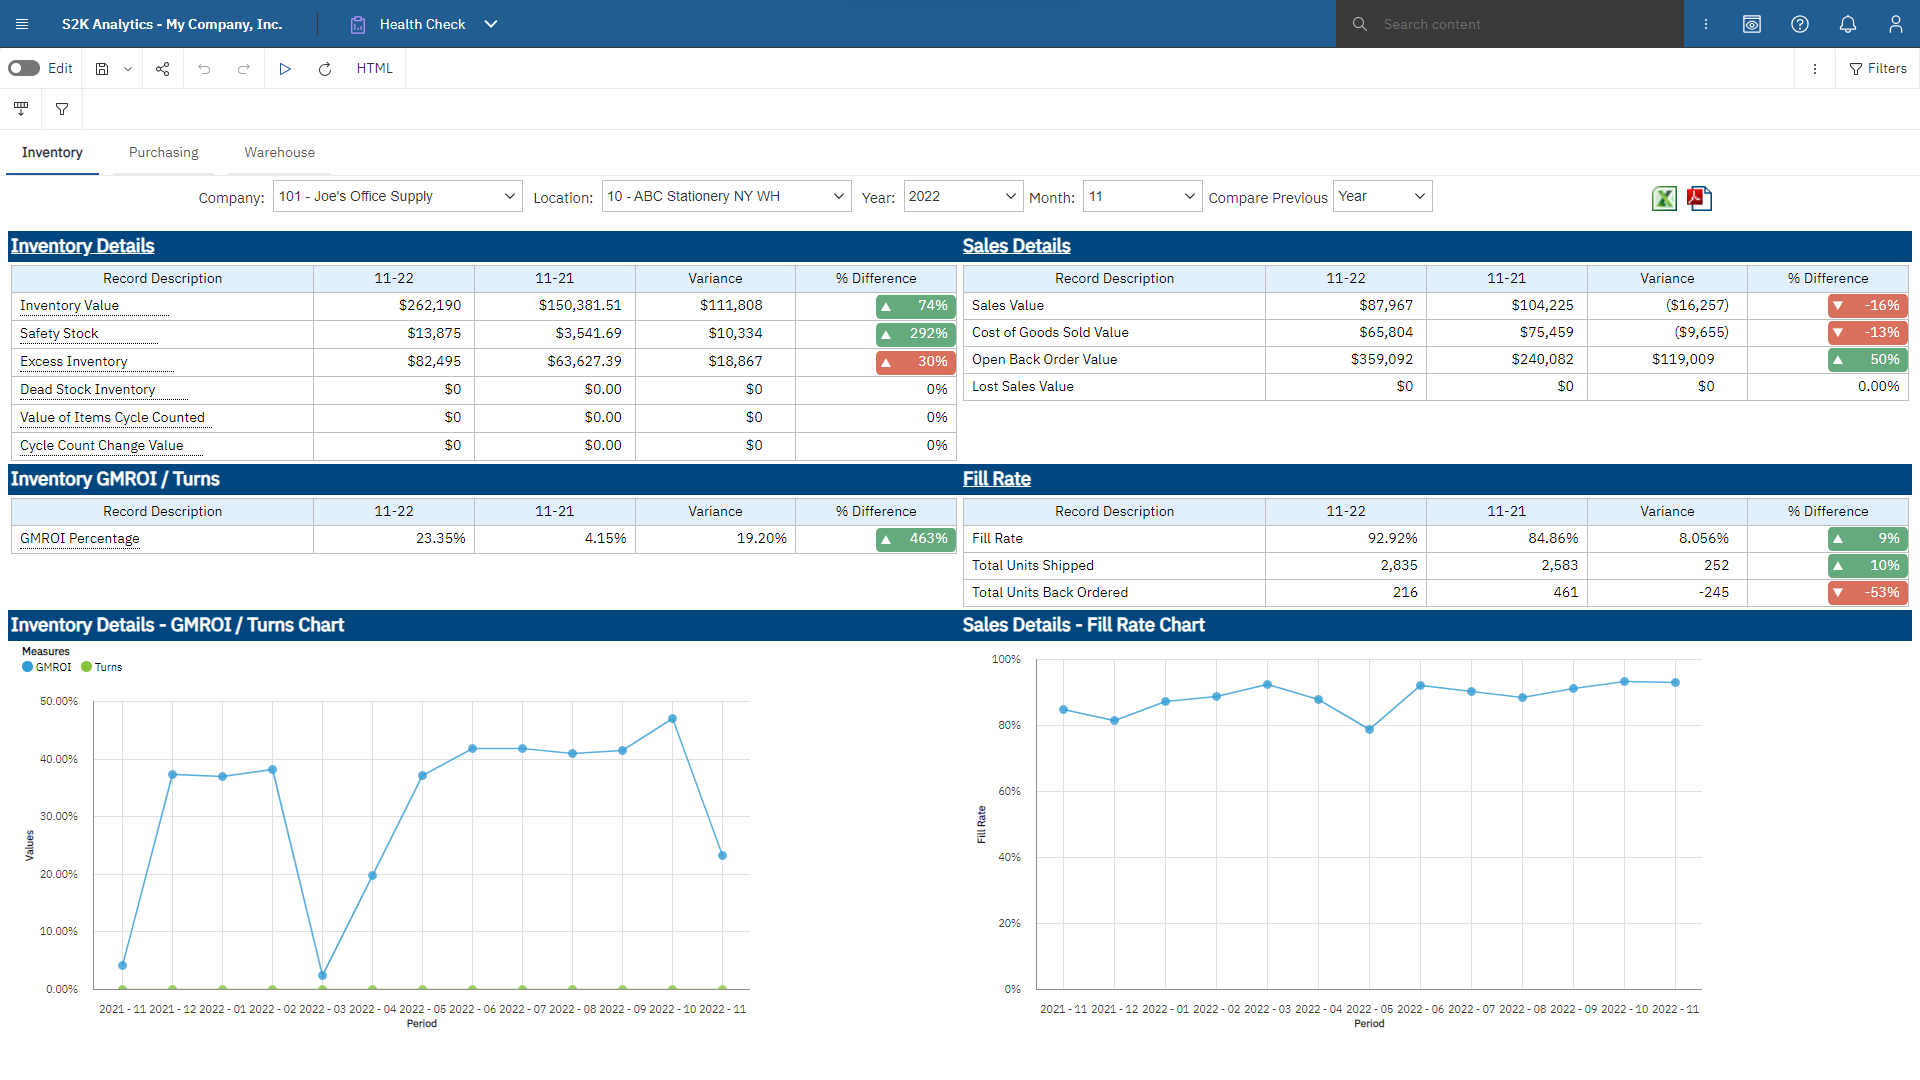
Task: Share the current report
Action: coord(162,68)
